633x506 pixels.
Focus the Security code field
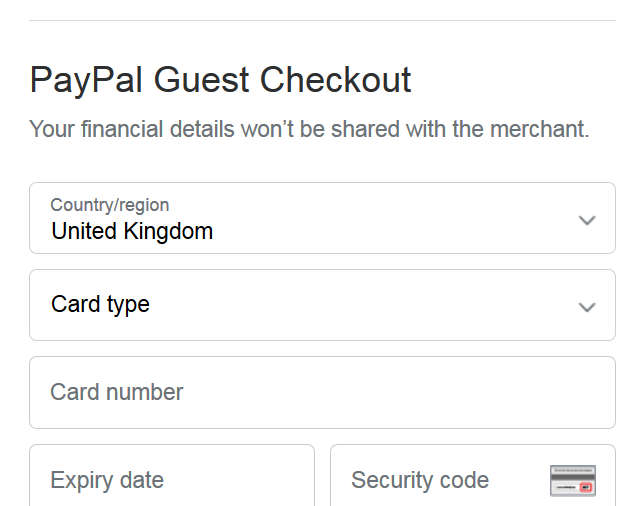click(473, 475)
